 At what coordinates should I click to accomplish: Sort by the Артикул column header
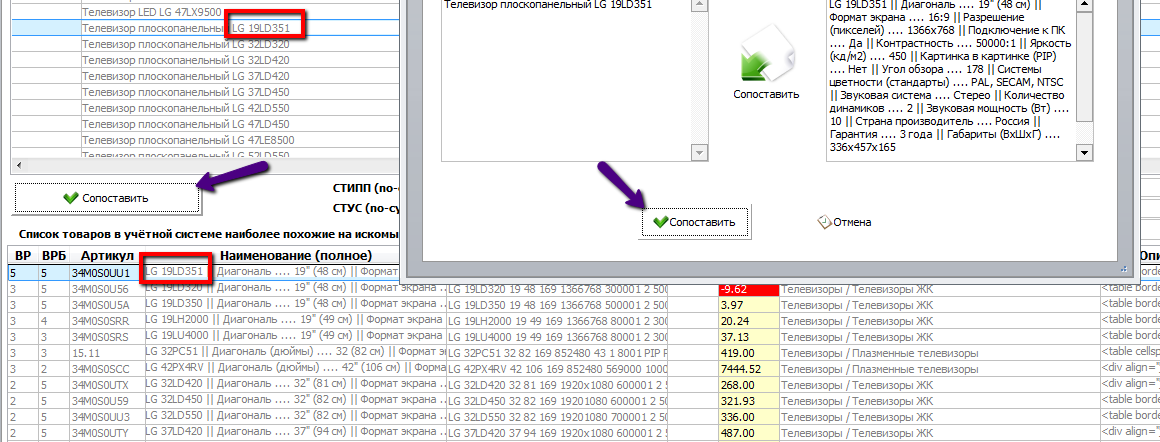click(107, 256)
